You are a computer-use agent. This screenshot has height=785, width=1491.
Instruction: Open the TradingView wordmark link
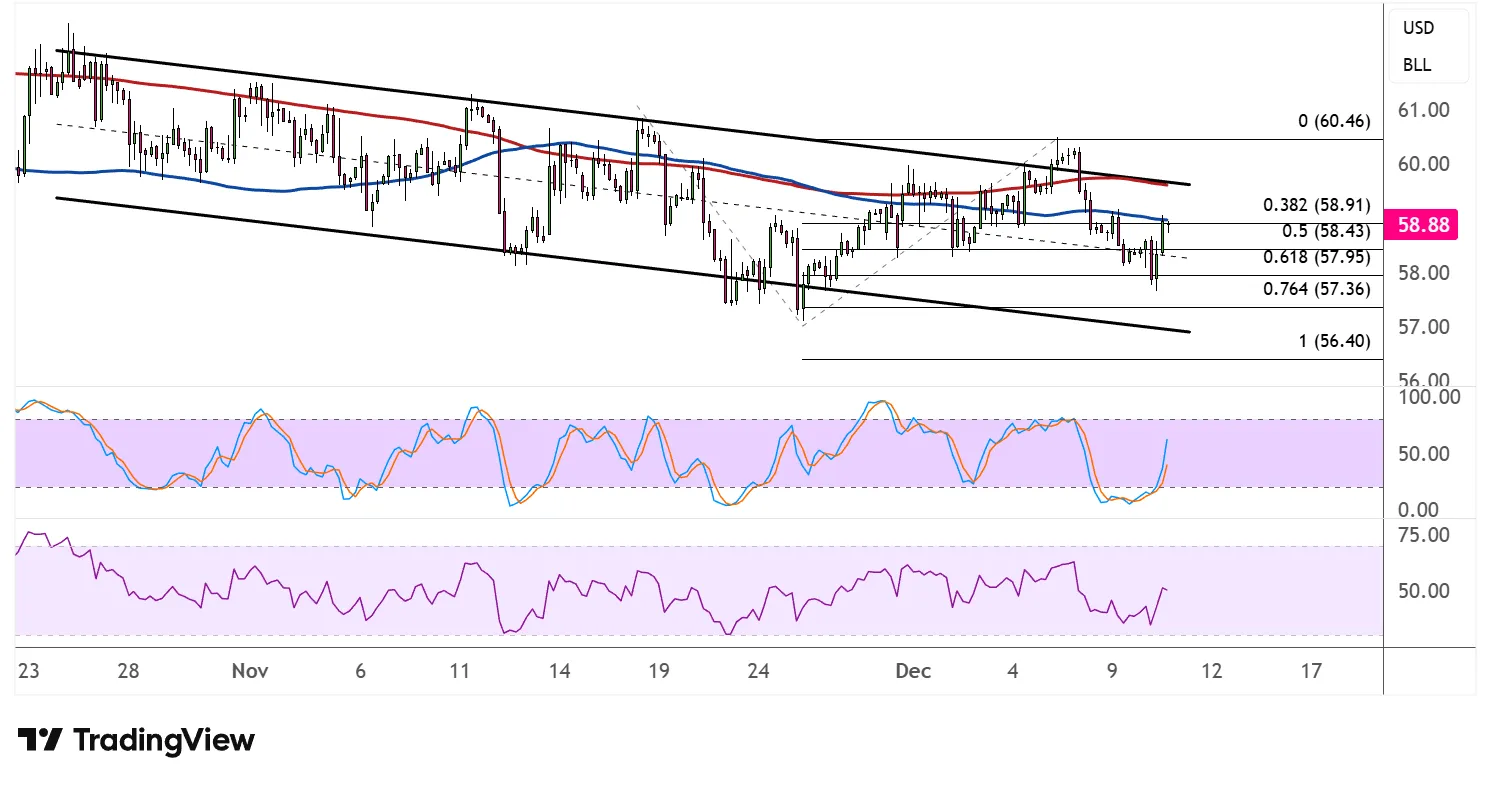pos(165,740)
